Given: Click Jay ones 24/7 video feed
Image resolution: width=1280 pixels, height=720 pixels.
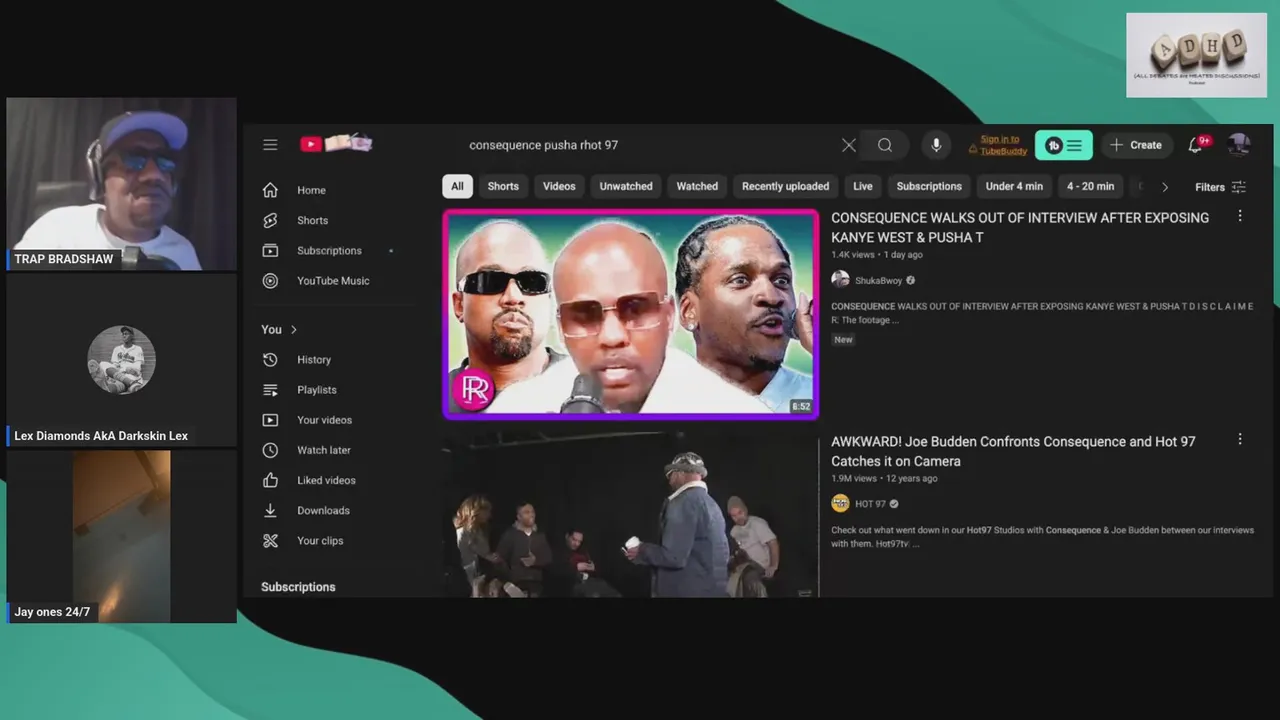Looking at the screenshot, I should pyautogui.click(x=121, y=535).
